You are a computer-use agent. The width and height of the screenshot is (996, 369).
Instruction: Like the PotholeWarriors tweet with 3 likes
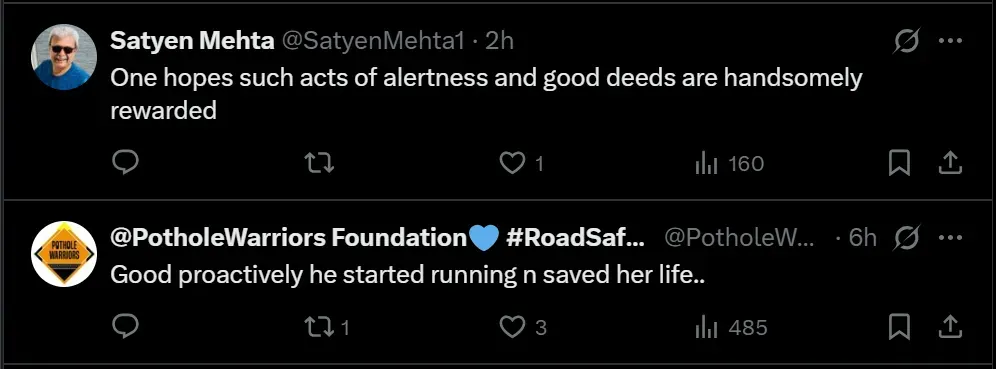point(523,328)
